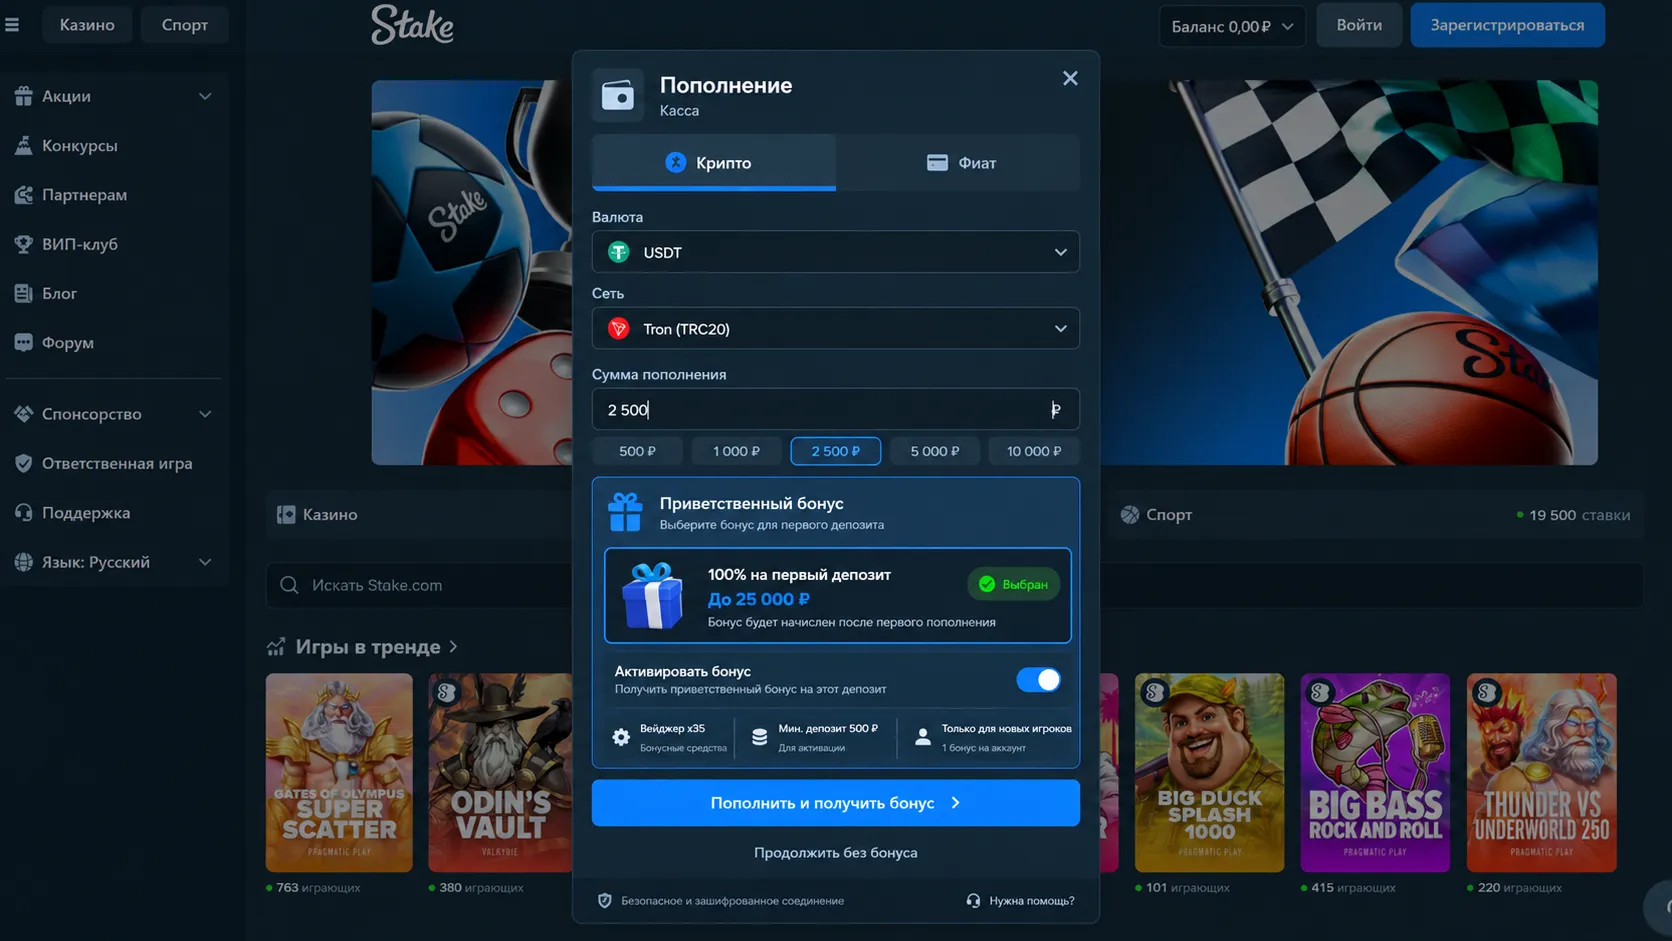Close the Пополнение dialog
Screen dimensions: 1672x941
[x=1070, y=78]
